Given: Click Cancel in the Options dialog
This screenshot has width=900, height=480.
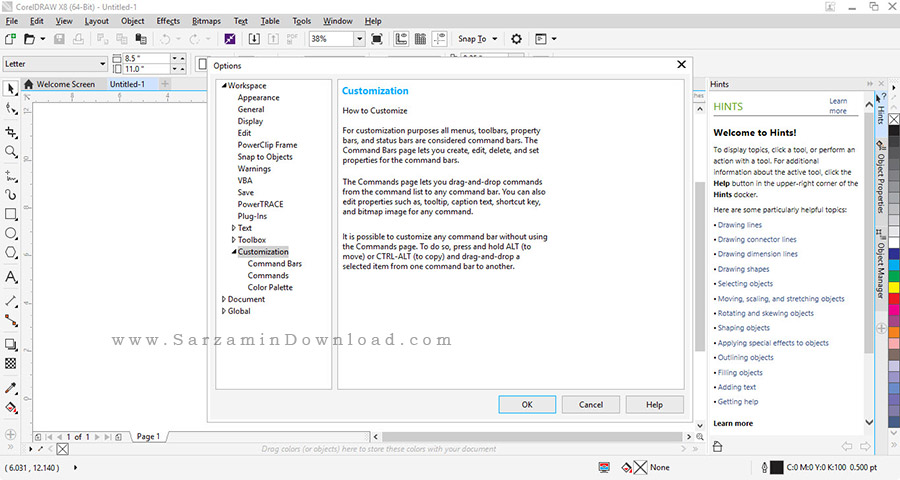Looking at the screenshot, I should coord(591,404).
